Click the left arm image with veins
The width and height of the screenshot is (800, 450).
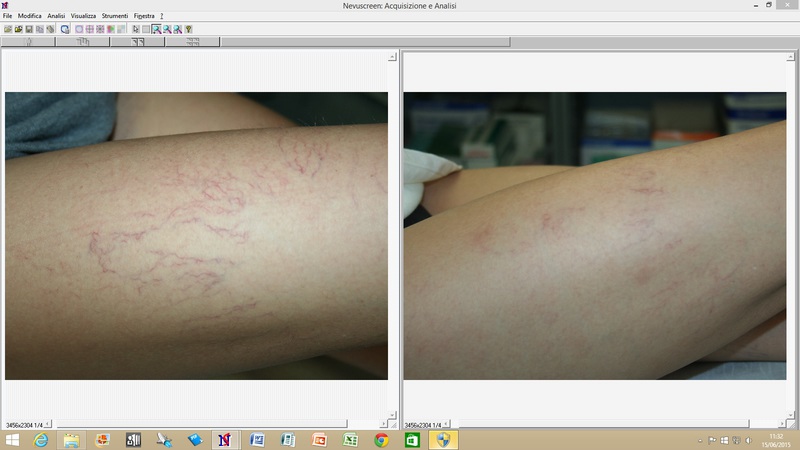click(196, 236)
